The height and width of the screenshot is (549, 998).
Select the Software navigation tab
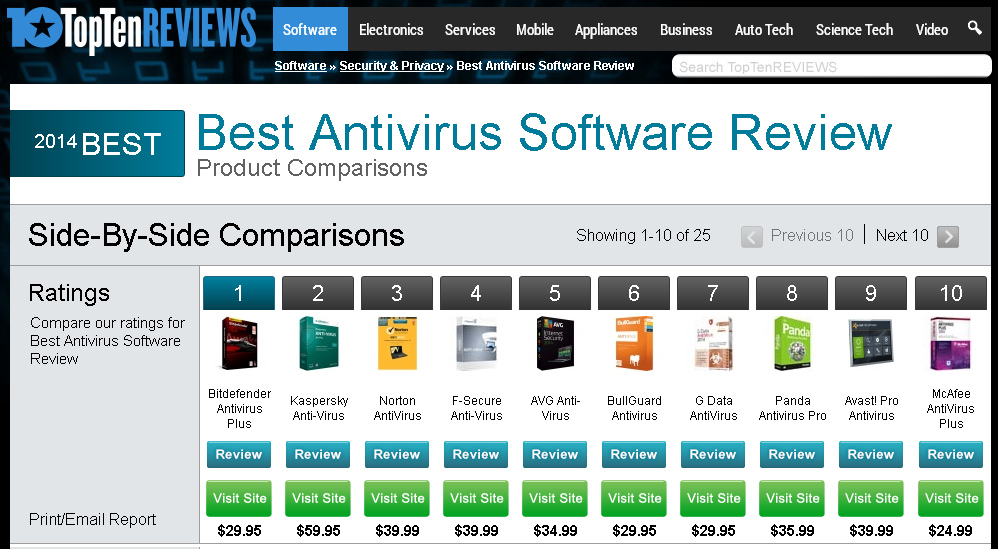[x=310, y=30]
